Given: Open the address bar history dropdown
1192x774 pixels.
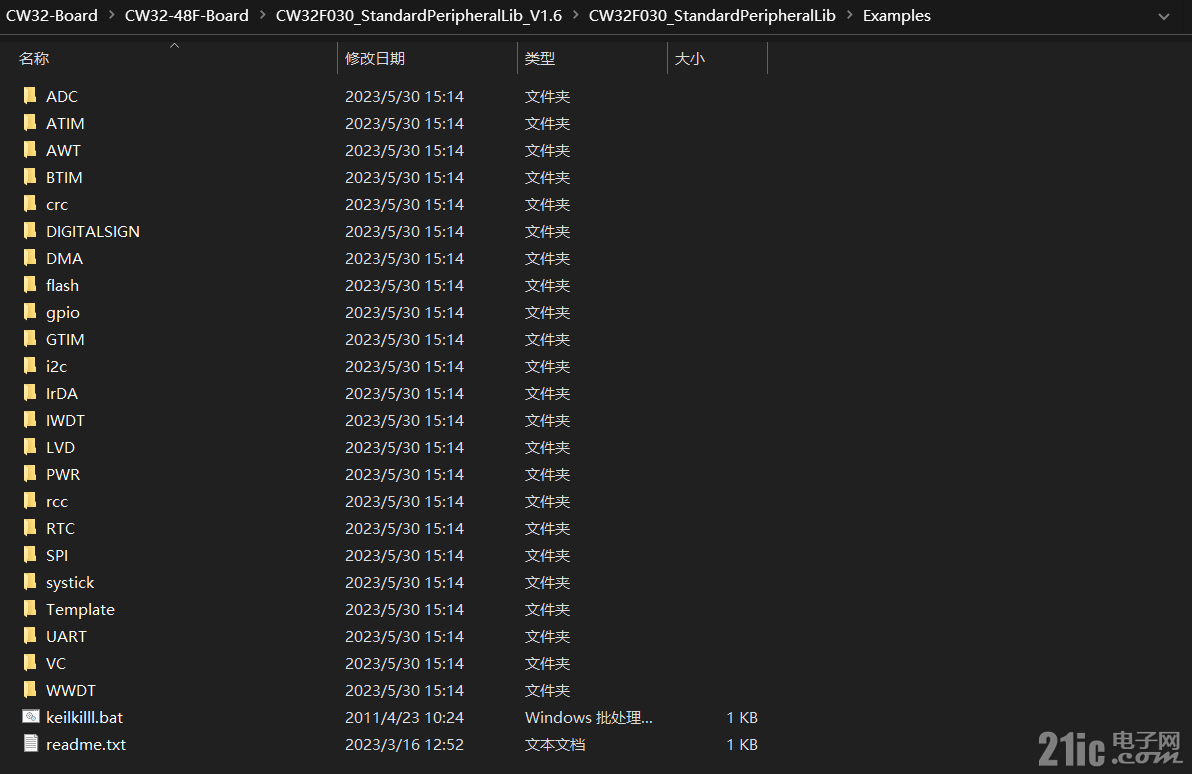Looking at the screenshot, I should 1164,16.
